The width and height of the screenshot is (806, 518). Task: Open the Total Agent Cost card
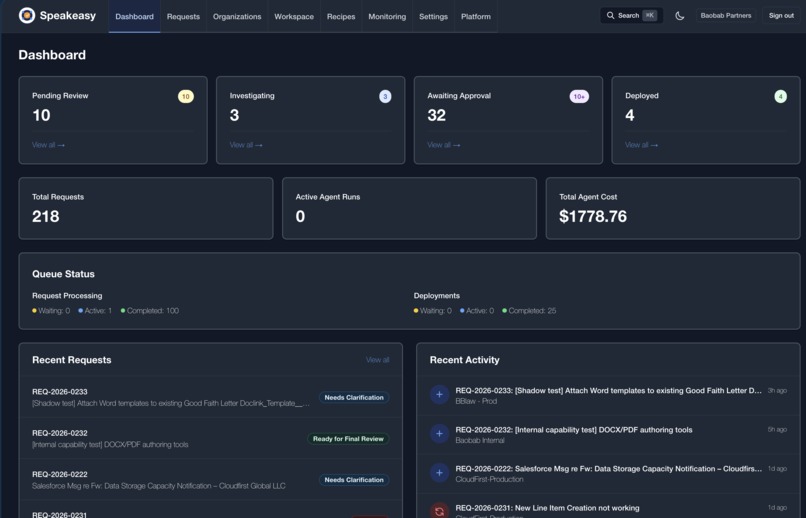coord(673,208)
